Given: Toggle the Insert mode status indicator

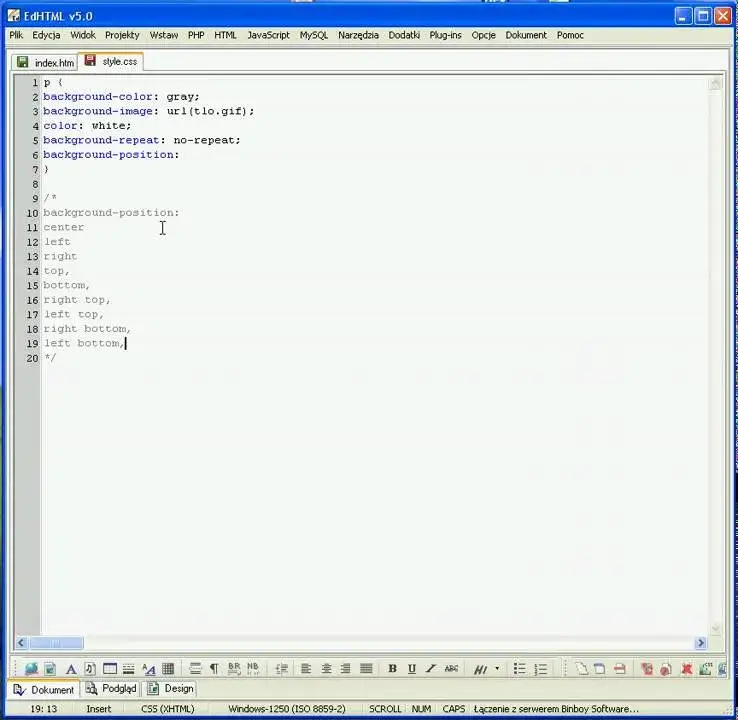Looking at the screenshot, I should [x=99, y=709].
